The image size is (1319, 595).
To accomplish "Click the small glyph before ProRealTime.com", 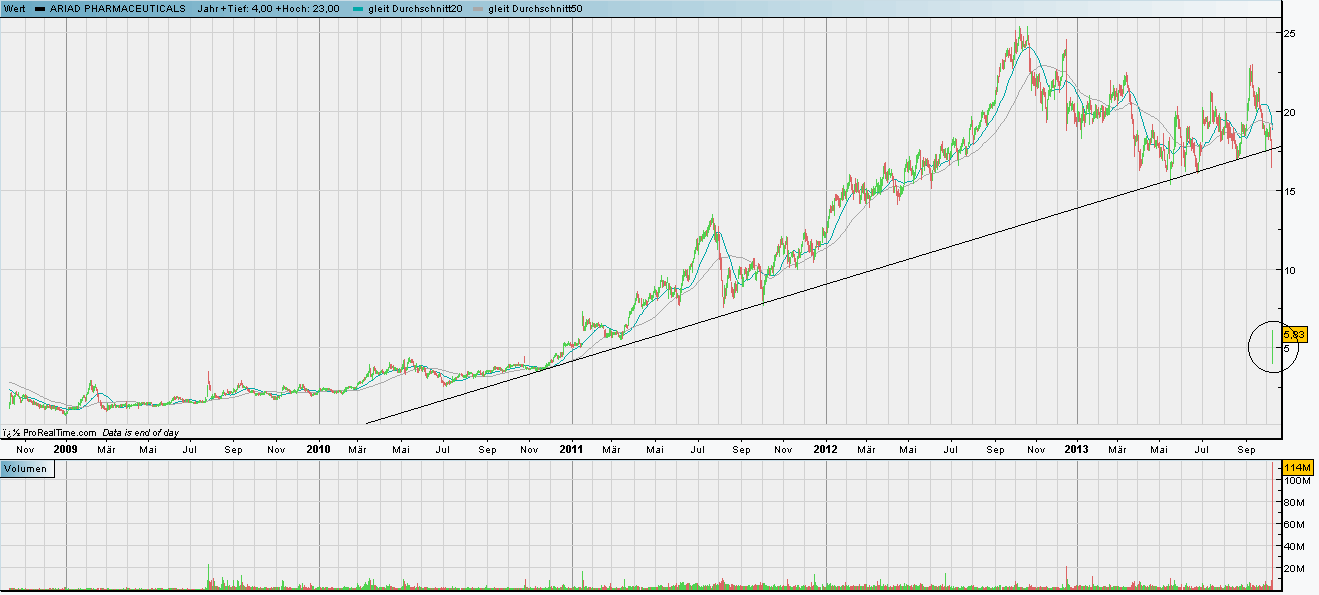I will click(x=10, y=434).
